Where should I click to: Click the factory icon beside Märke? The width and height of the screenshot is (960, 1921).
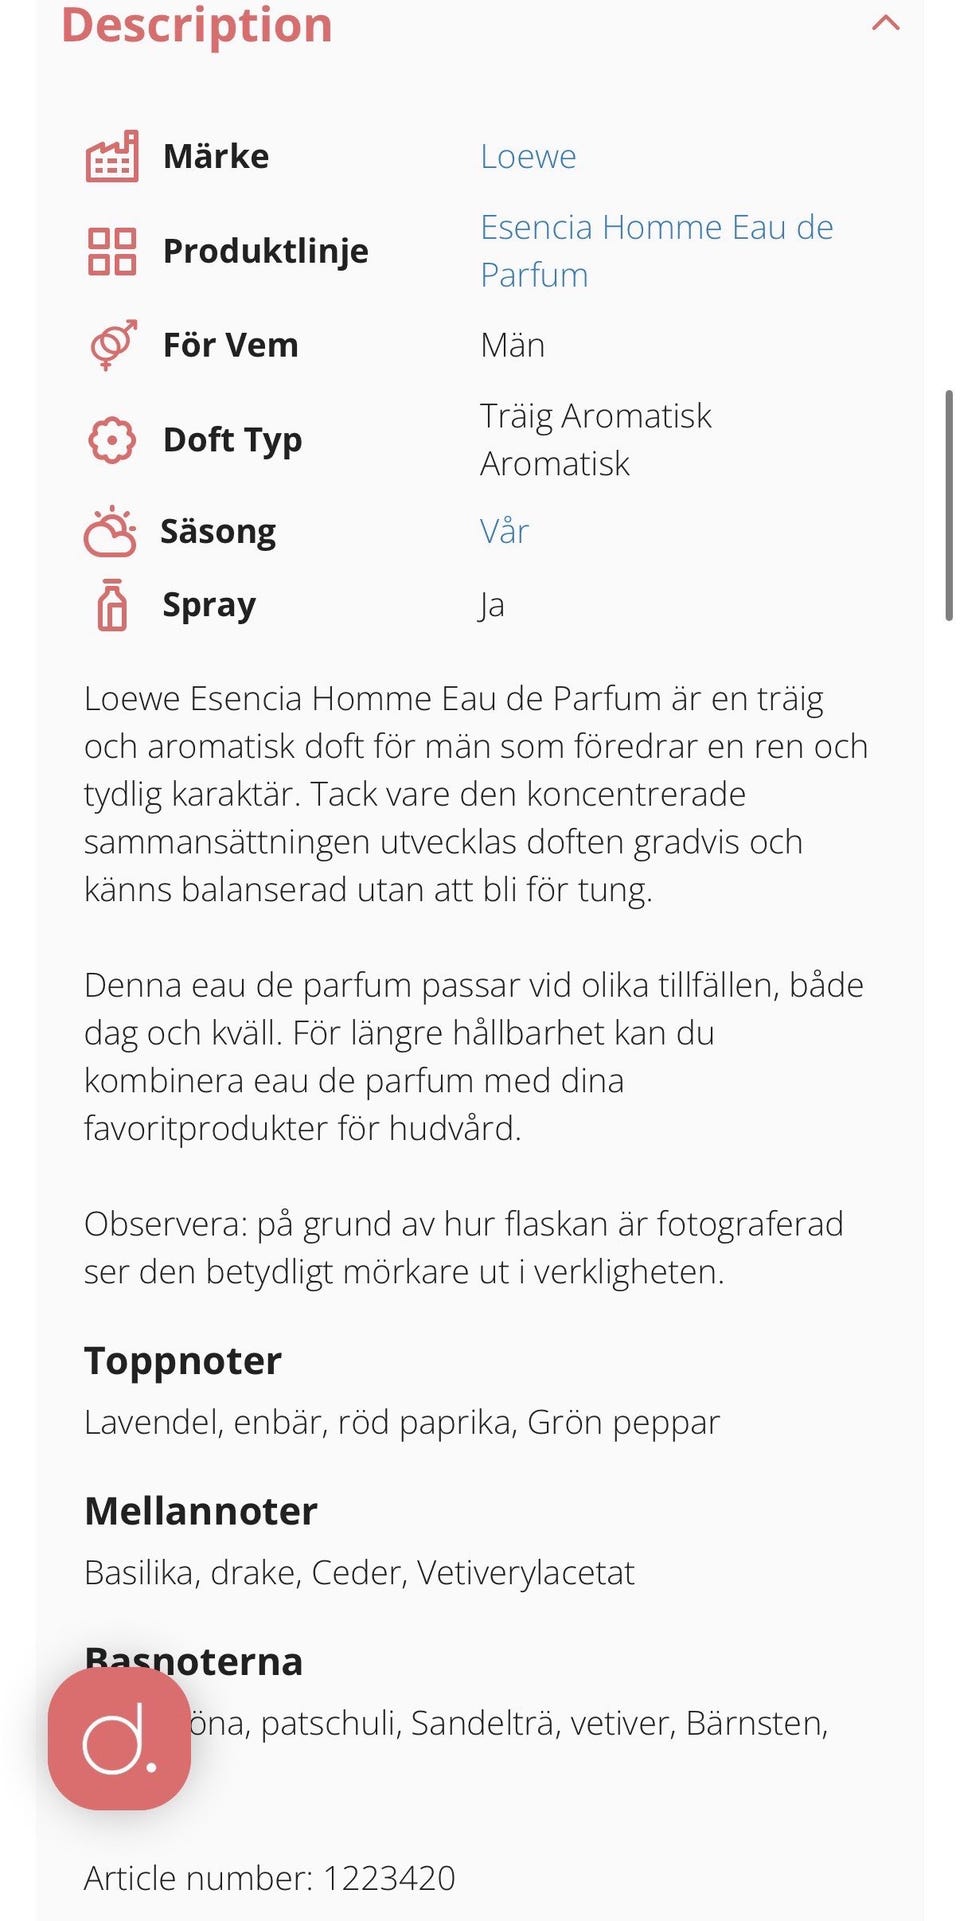pos(112,156)
